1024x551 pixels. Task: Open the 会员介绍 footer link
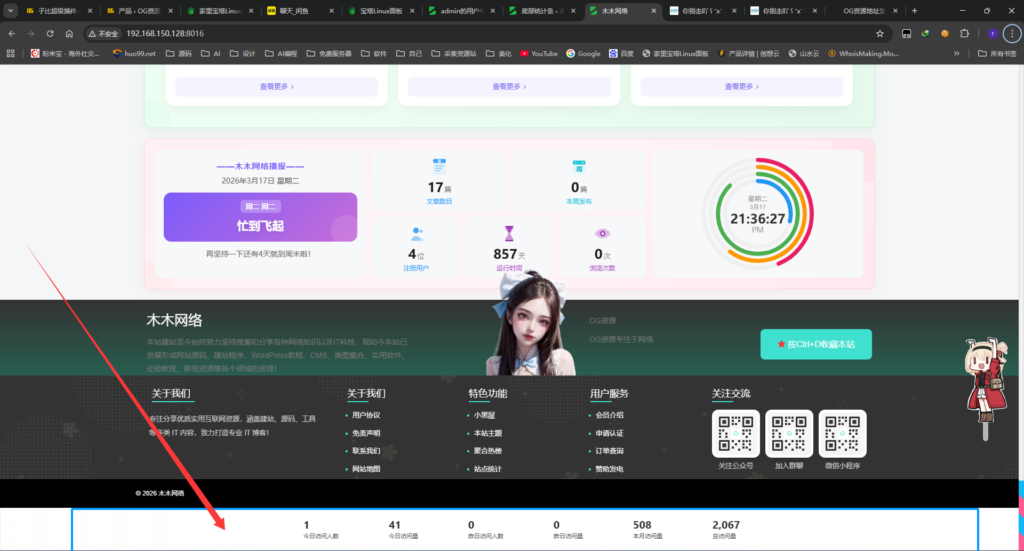(609, 415)
